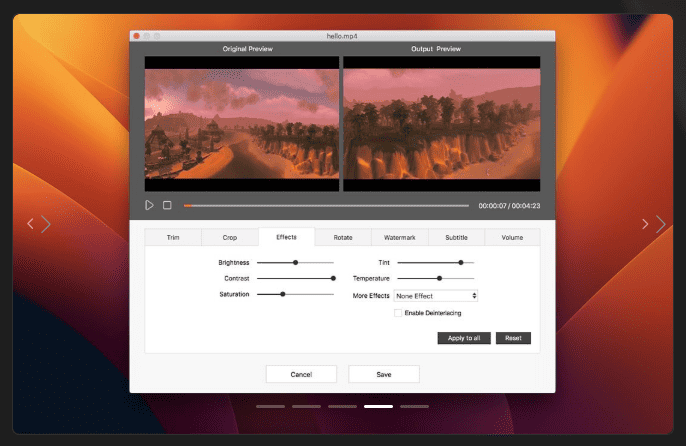Select the second slide indicator
This screenshot has width=686, height=446.
306,406
